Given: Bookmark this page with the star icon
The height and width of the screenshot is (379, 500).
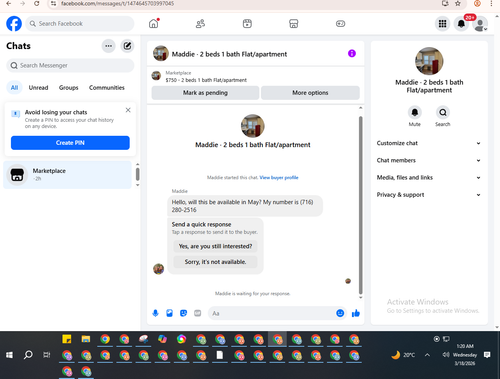Looking at the screenshot, I should [458, 3].
